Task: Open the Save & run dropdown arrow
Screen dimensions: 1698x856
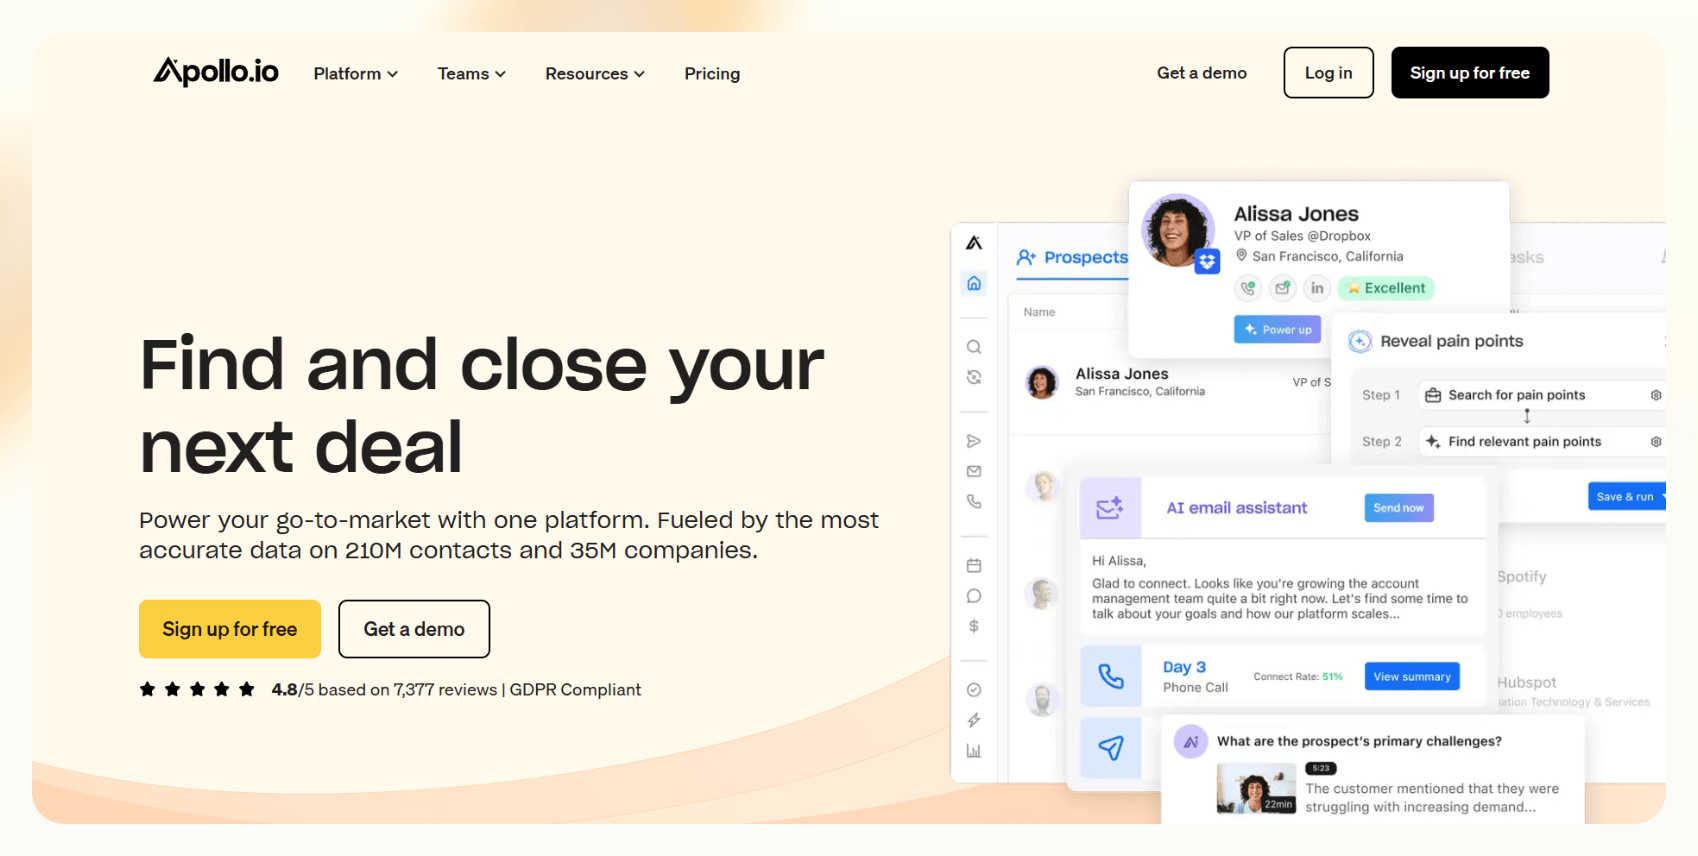Action: [1663, 497]
